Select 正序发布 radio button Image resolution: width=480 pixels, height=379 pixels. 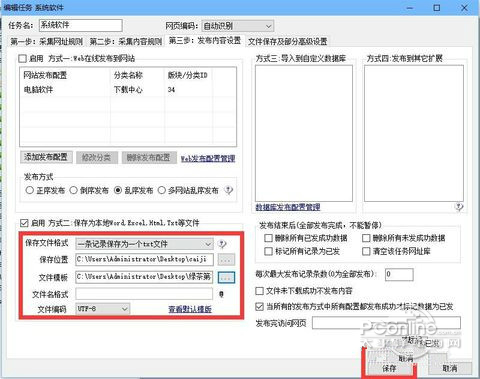29,190
